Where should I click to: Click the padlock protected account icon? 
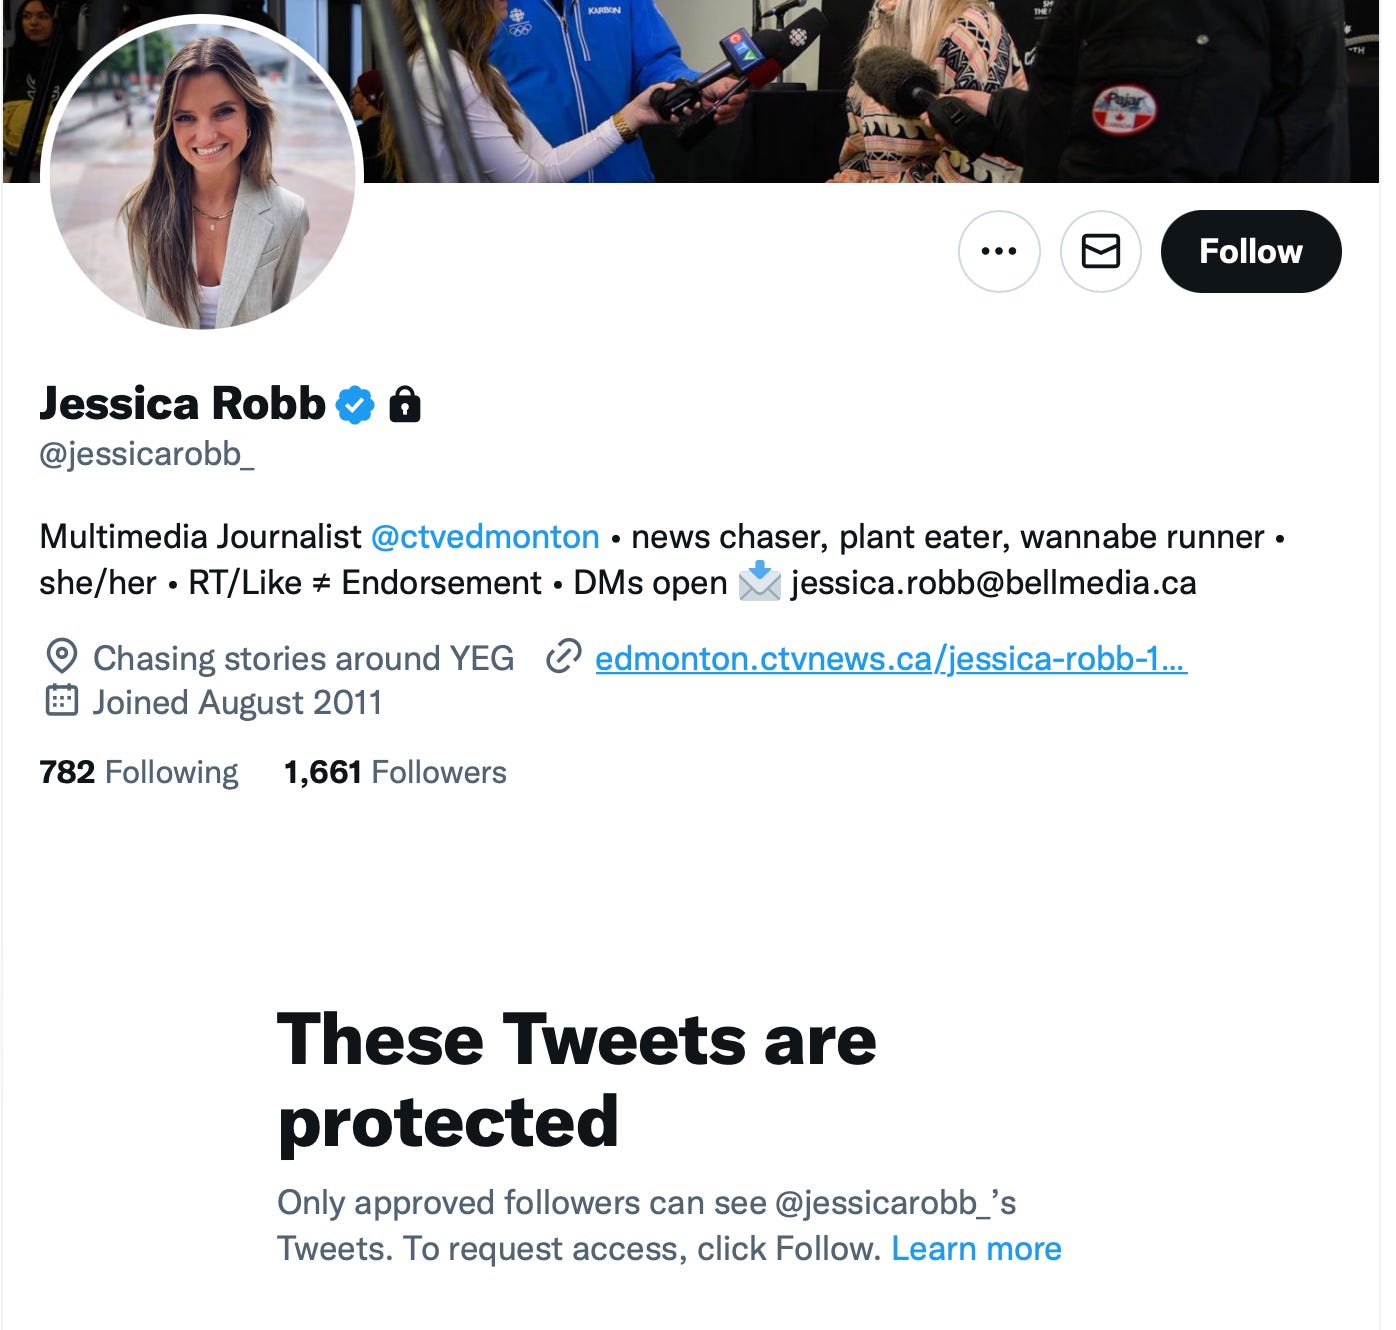pos(405,405)
